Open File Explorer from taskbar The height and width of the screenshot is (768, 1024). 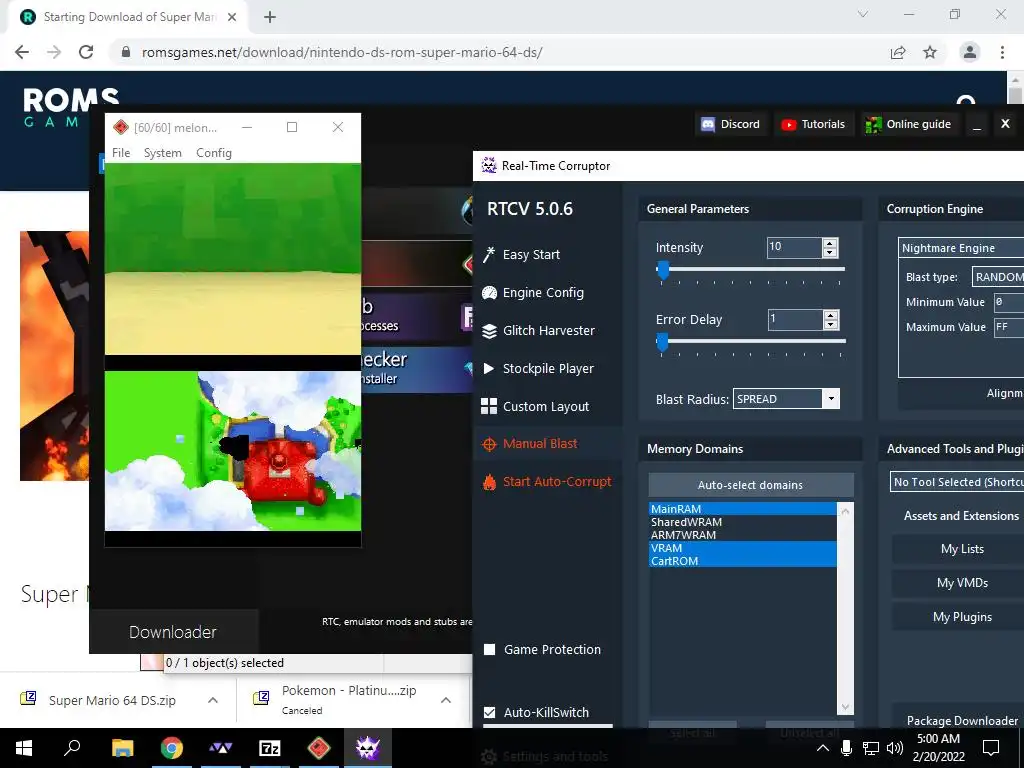[x=122, y=748]
